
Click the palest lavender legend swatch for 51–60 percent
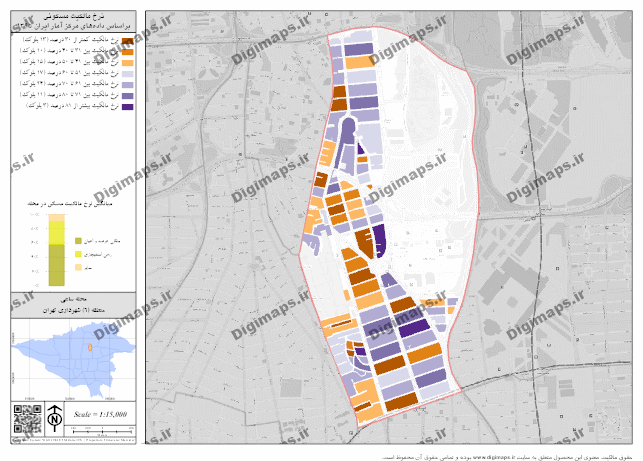click(x=128, y=74)
